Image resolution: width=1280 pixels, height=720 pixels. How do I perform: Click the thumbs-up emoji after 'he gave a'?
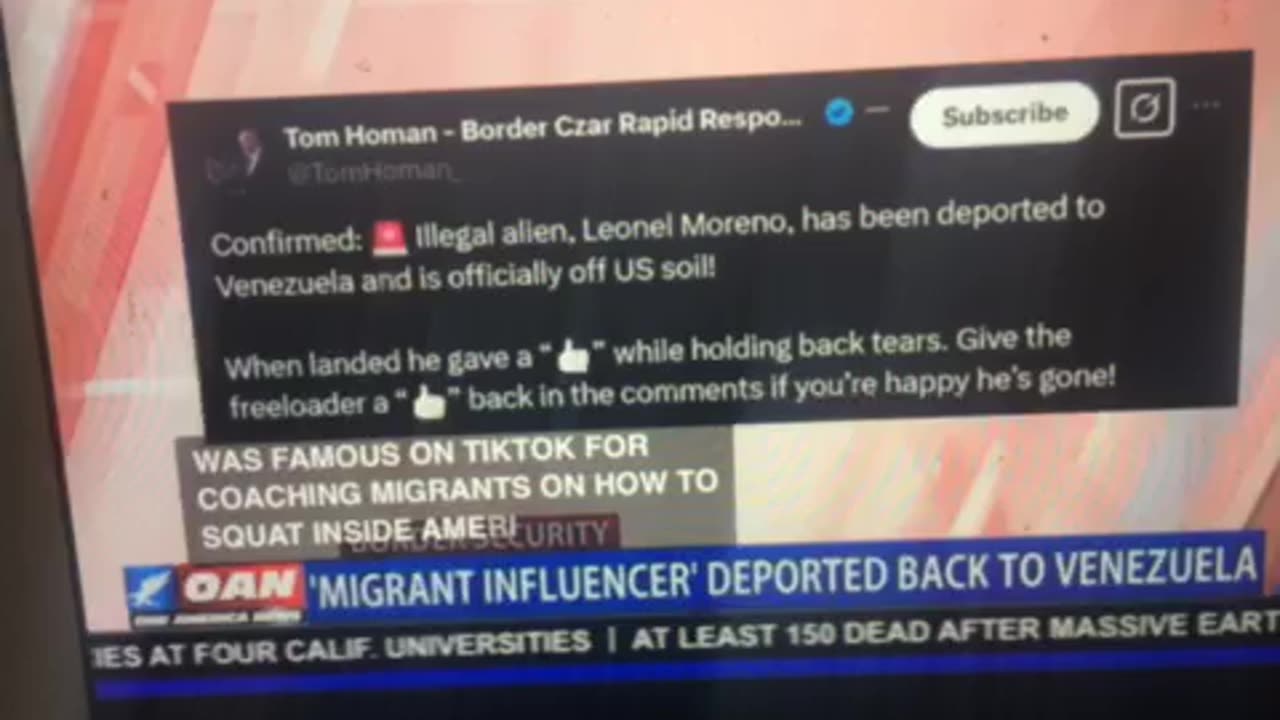click(573, 356)
